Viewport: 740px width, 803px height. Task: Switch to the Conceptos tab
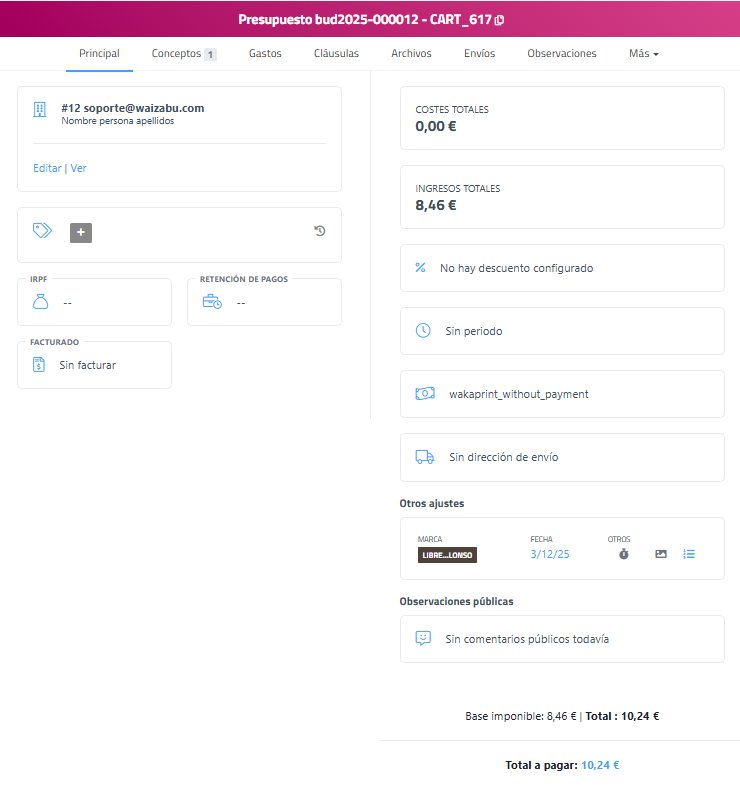pos(183,54)
